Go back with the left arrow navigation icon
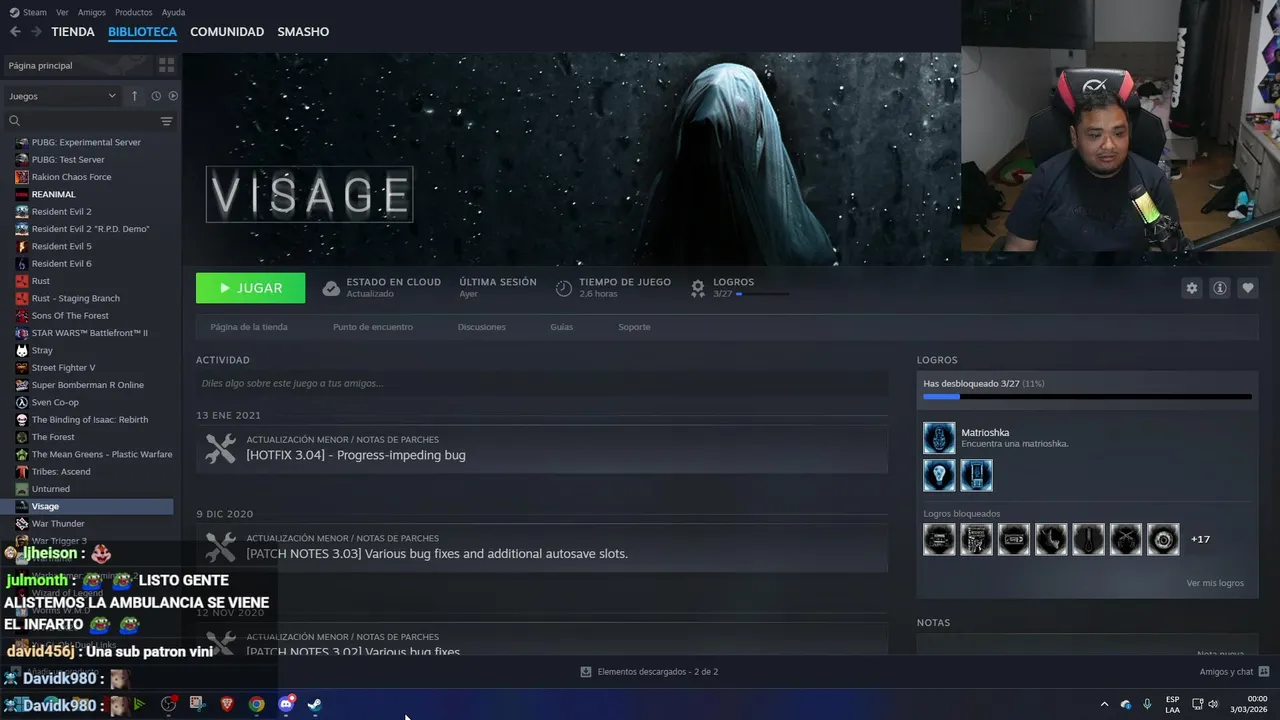Viewport: 1280px width, 720px height. pos(15,32)
